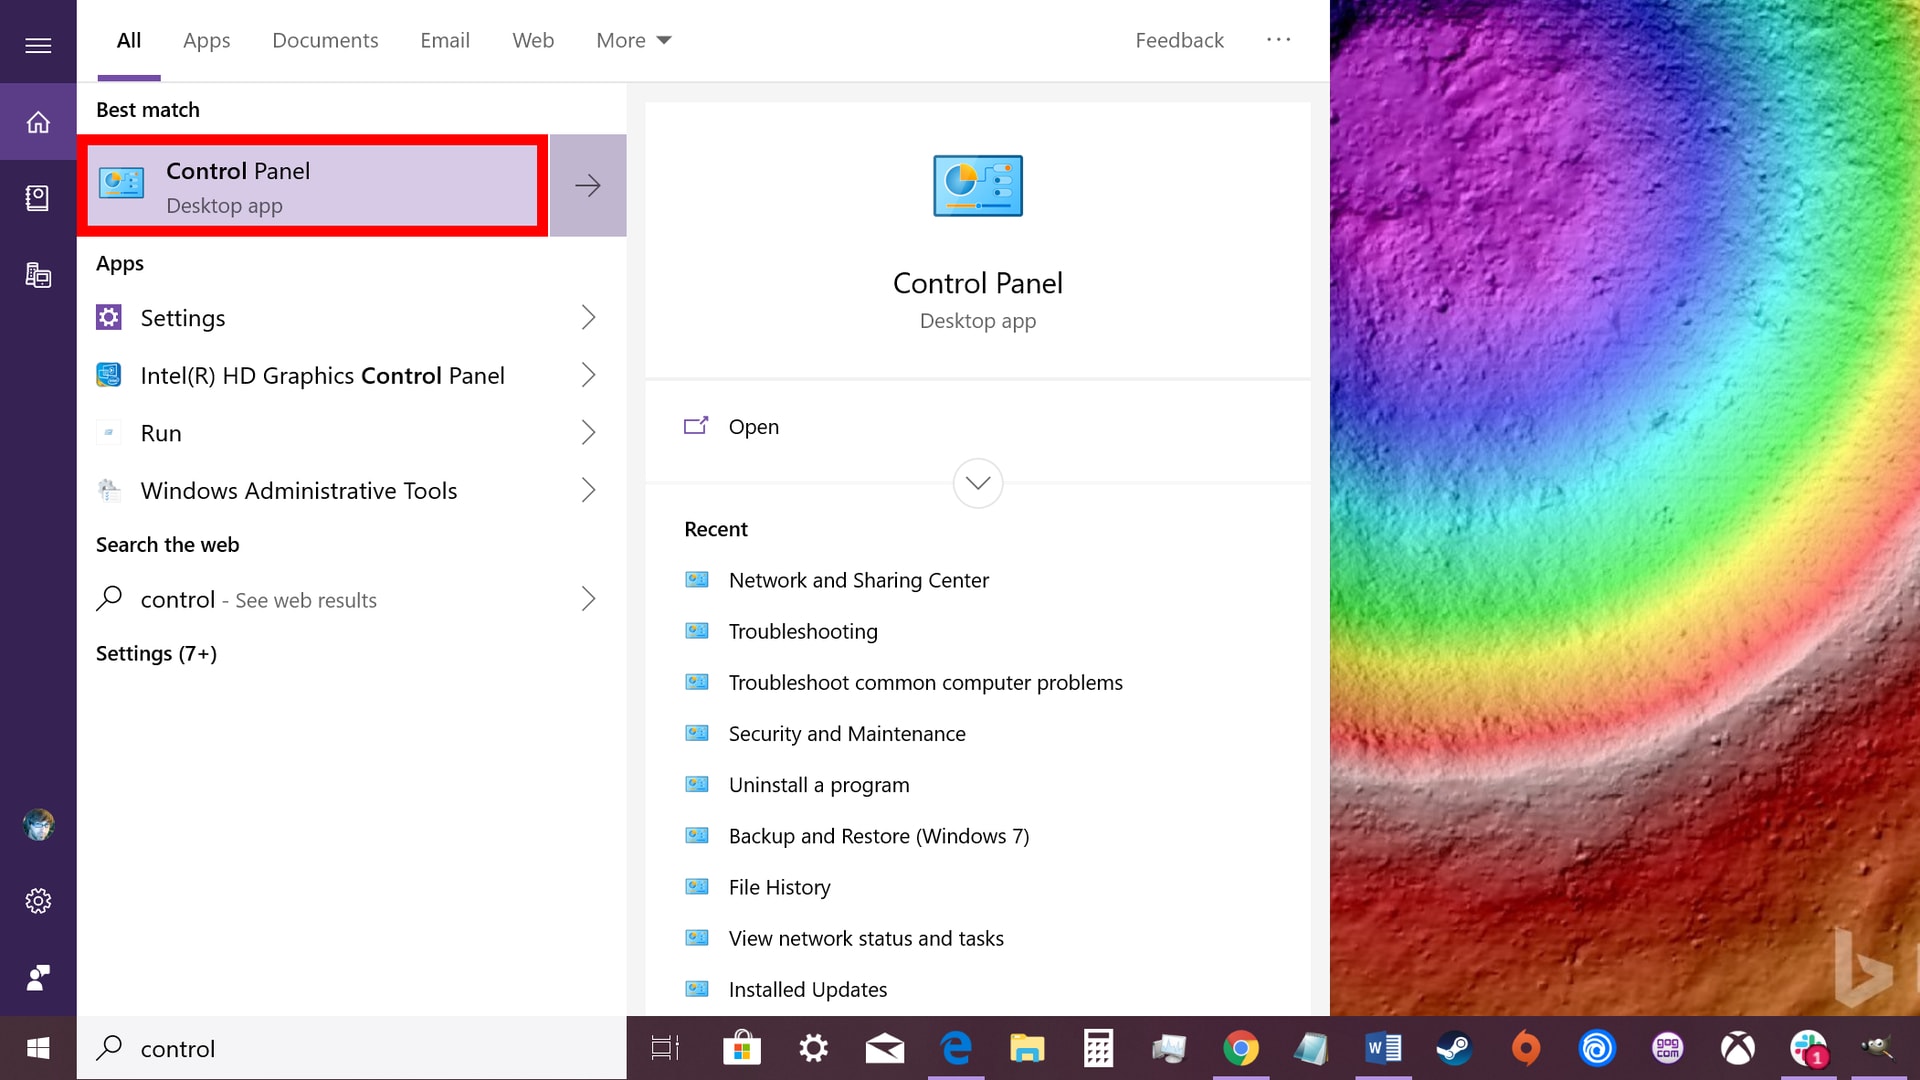The width and height of the screenshot is (1920, 1080).
Task: Switch to the Documents search tab
Action: click(326, 40)
